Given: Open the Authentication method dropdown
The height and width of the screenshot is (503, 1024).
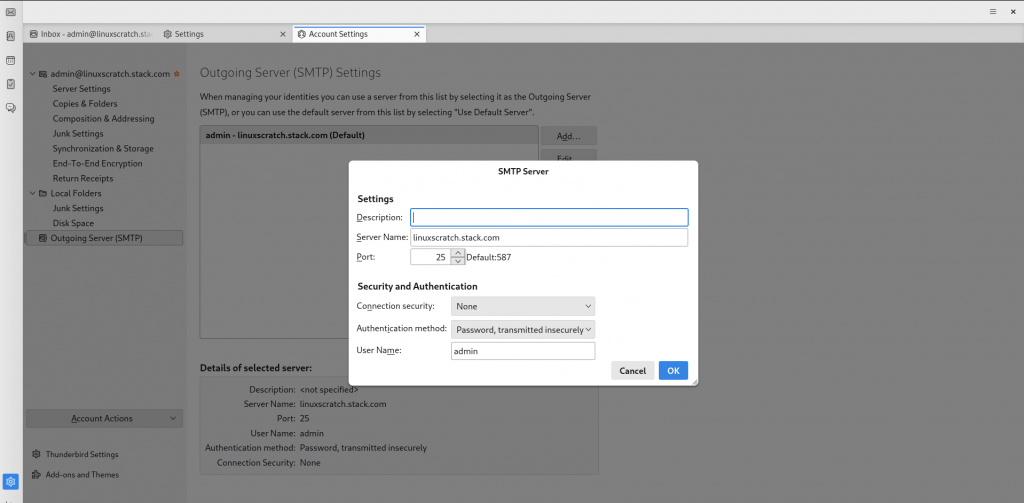Looking at the screenshot, I should click(523, 329).
